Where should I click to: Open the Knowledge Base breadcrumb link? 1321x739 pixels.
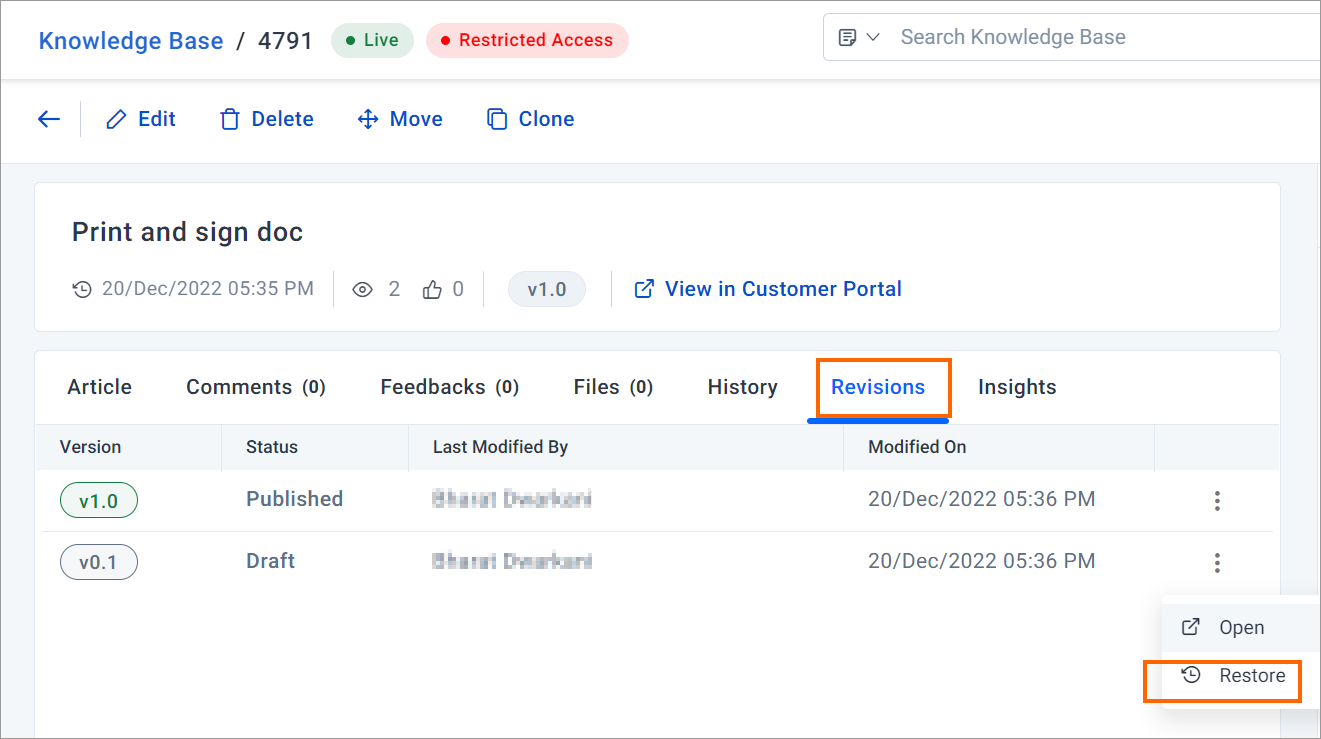(131, 41)
